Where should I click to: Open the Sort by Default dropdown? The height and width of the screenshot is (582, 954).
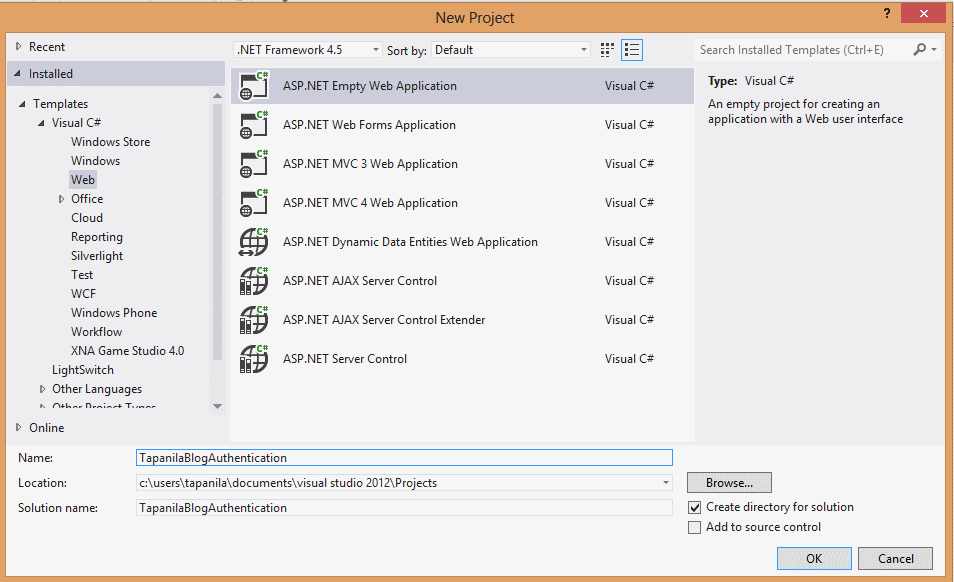[x=510, y=50]
